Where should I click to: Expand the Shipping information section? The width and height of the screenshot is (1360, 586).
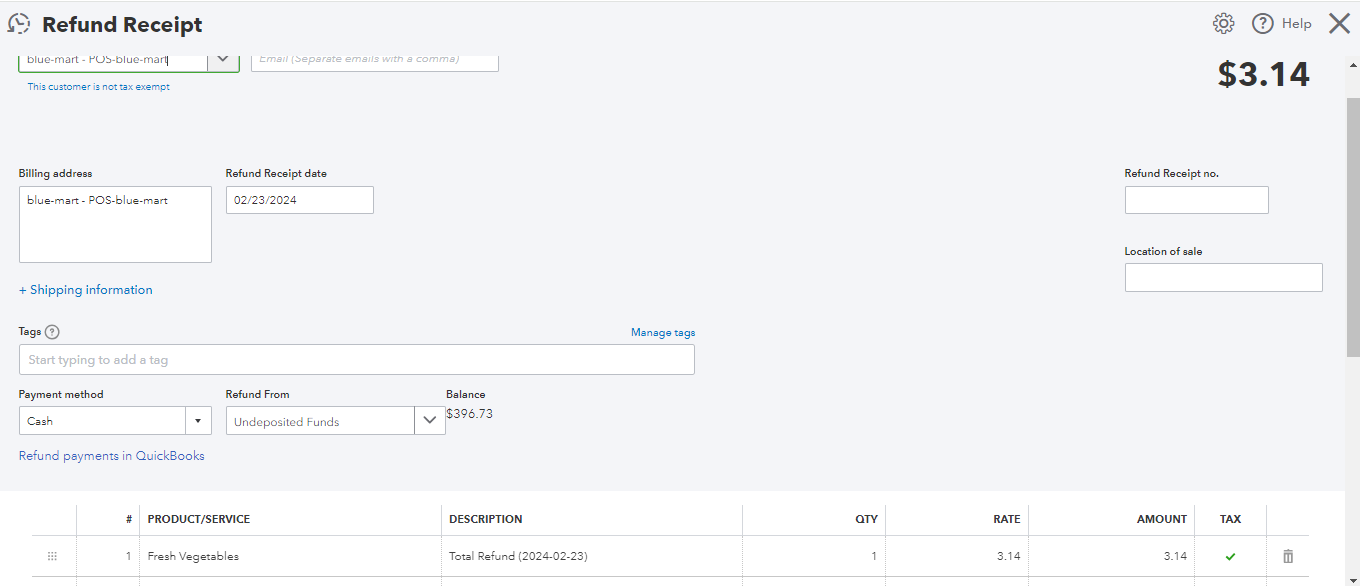pyautogui.click(x=86, y=290)
